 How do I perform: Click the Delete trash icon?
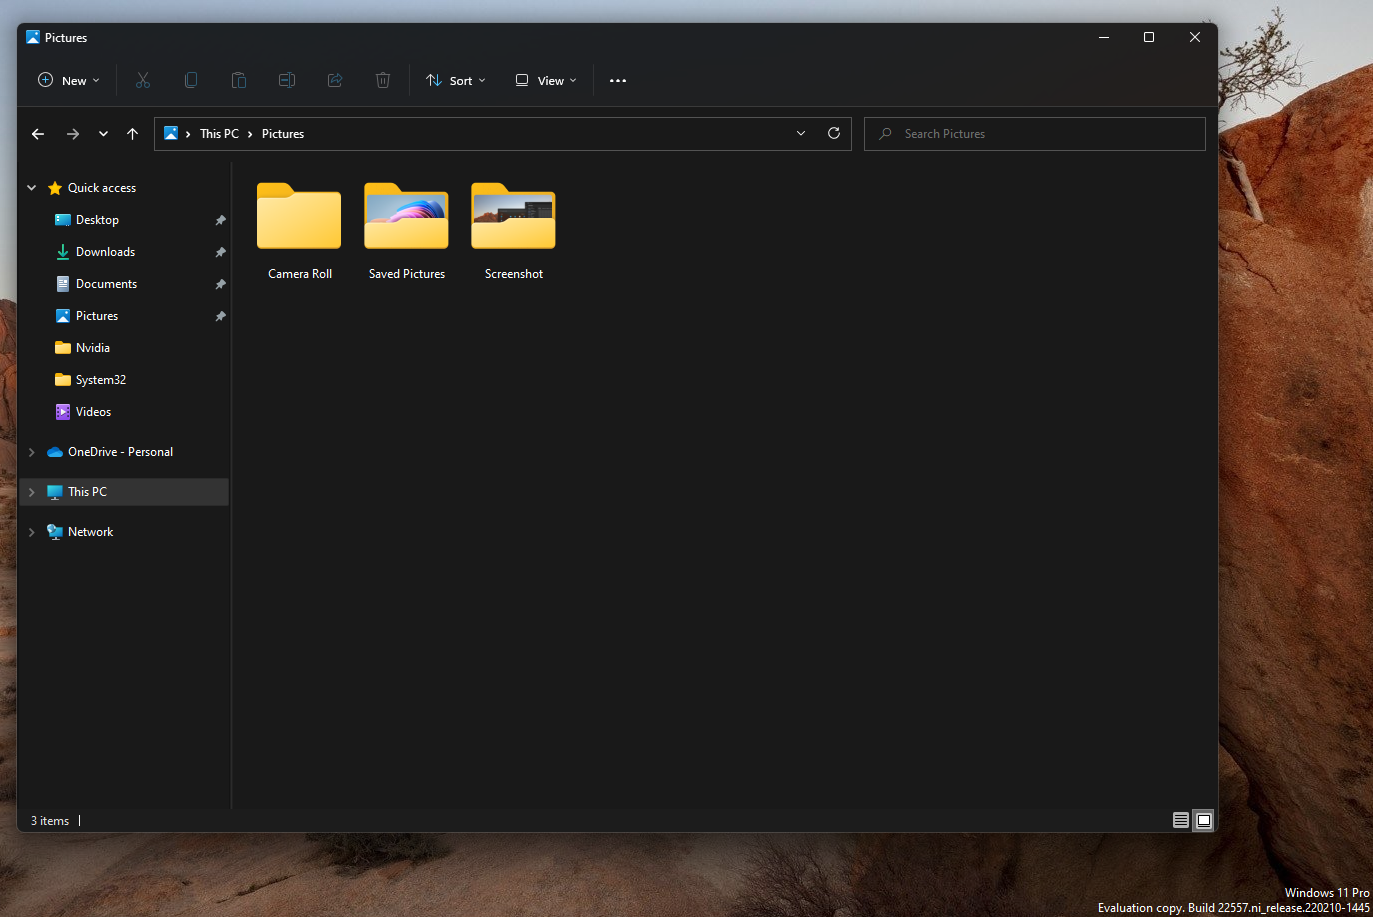(x=383, y=80)
